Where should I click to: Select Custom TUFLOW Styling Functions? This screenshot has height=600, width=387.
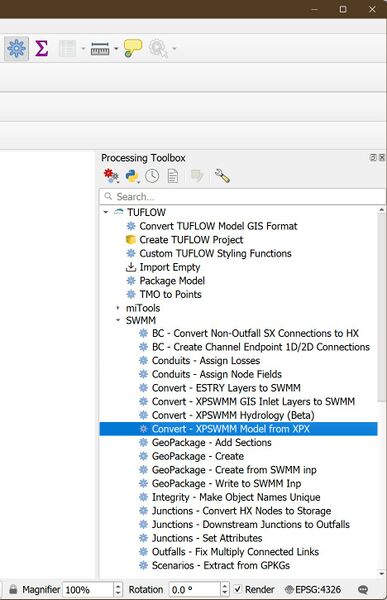[x=215, y=253]
